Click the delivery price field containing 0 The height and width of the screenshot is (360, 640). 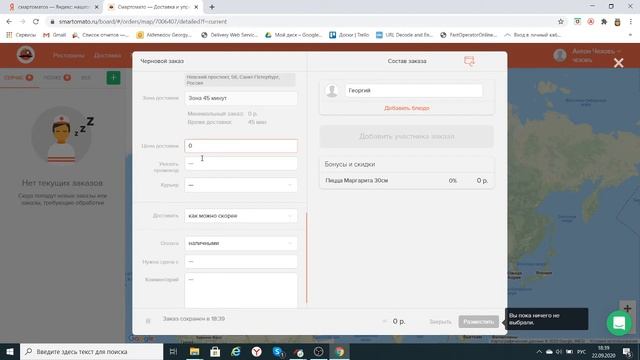click(241, 146)
